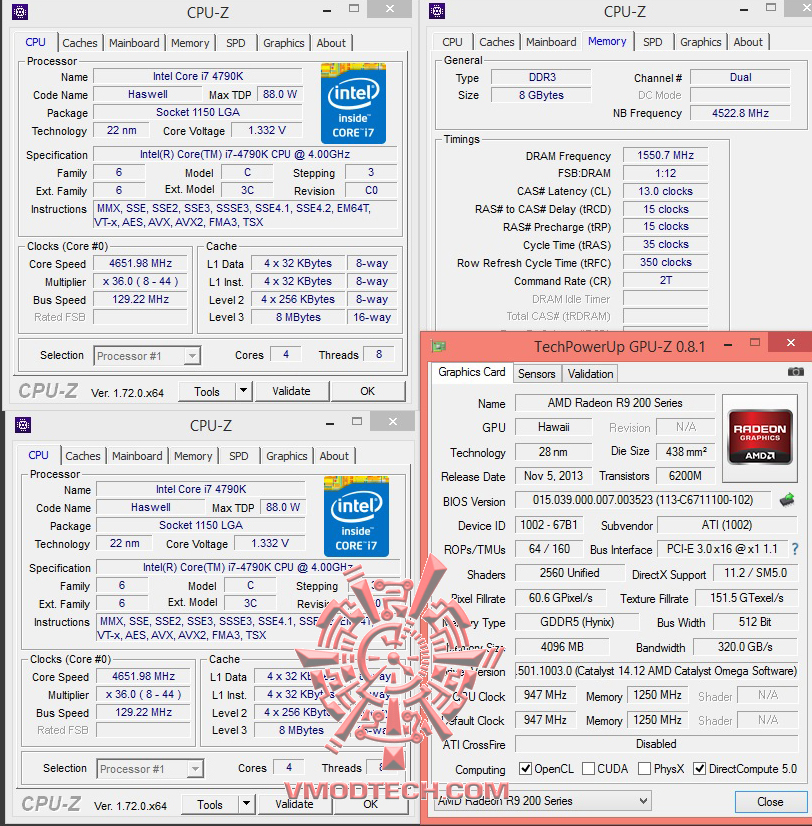Click the CPU-Z app icon in top-left window title bar
Viewport: 812px width, 826px height.
[19, 12]
